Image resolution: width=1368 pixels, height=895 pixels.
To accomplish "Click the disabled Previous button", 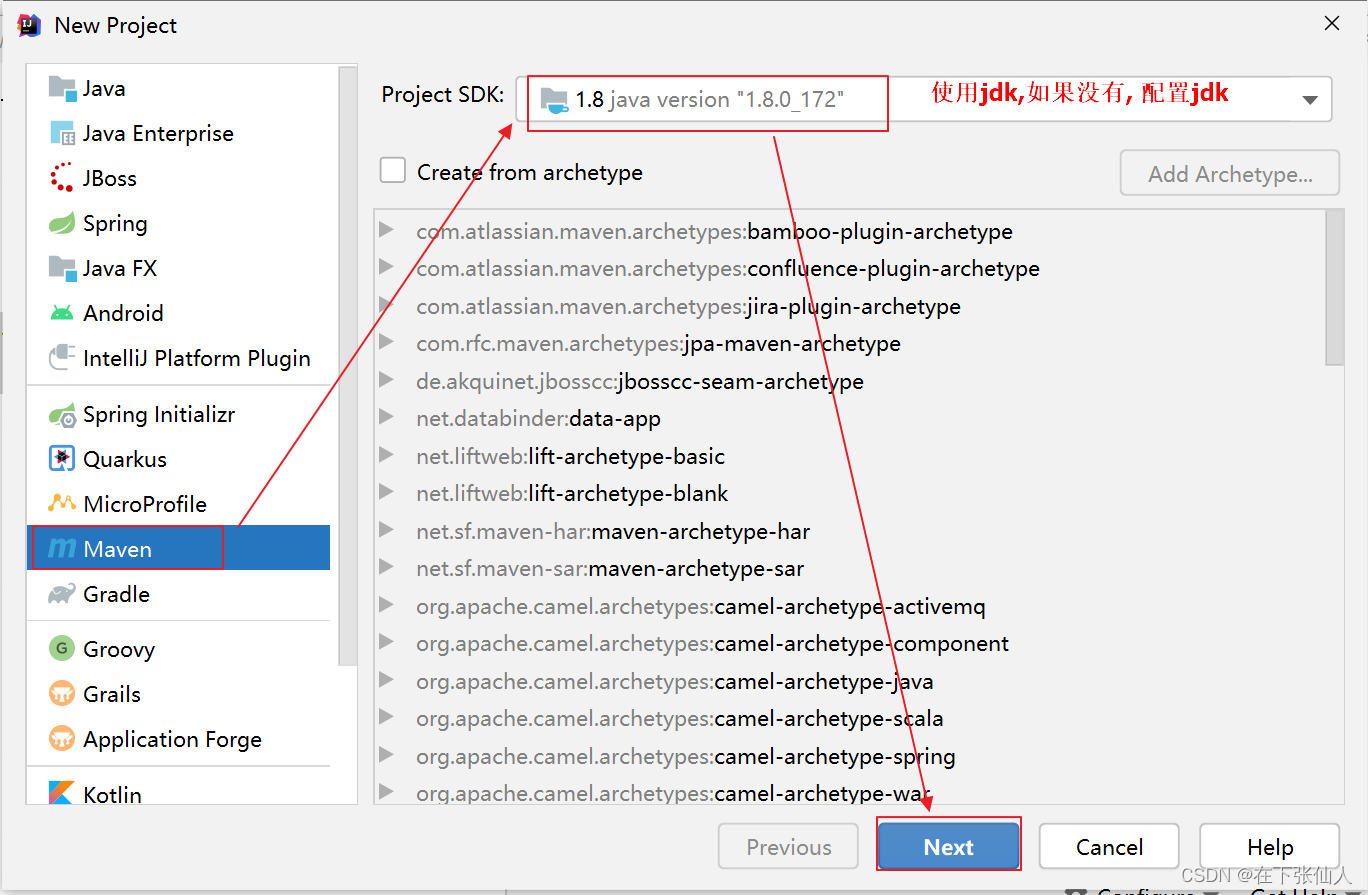I will coord(788,847).
